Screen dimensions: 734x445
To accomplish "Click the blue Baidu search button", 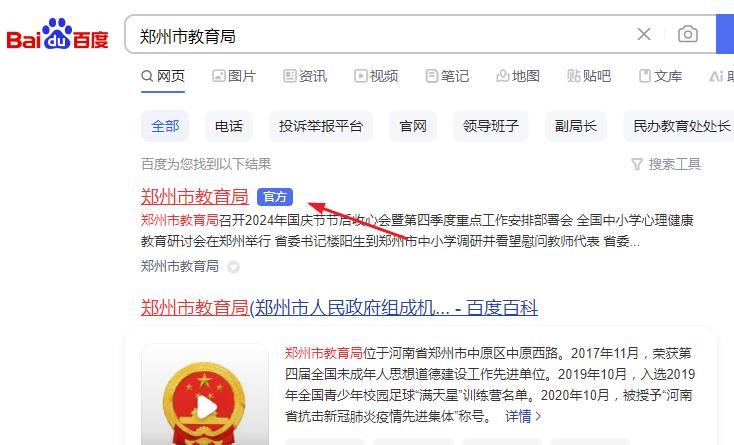I will pyautogui.click(x=725, y=34).
